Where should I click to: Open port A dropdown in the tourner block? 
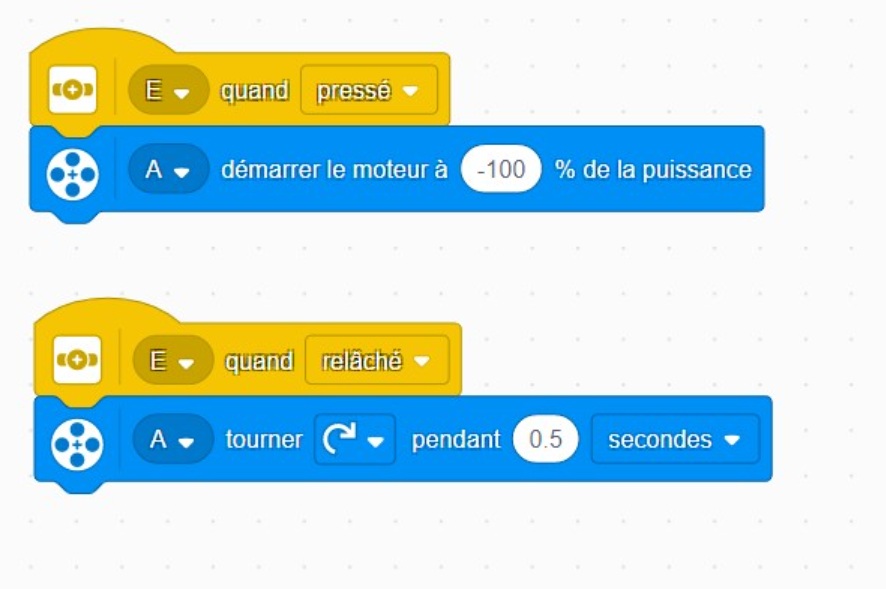click(172, 440)
